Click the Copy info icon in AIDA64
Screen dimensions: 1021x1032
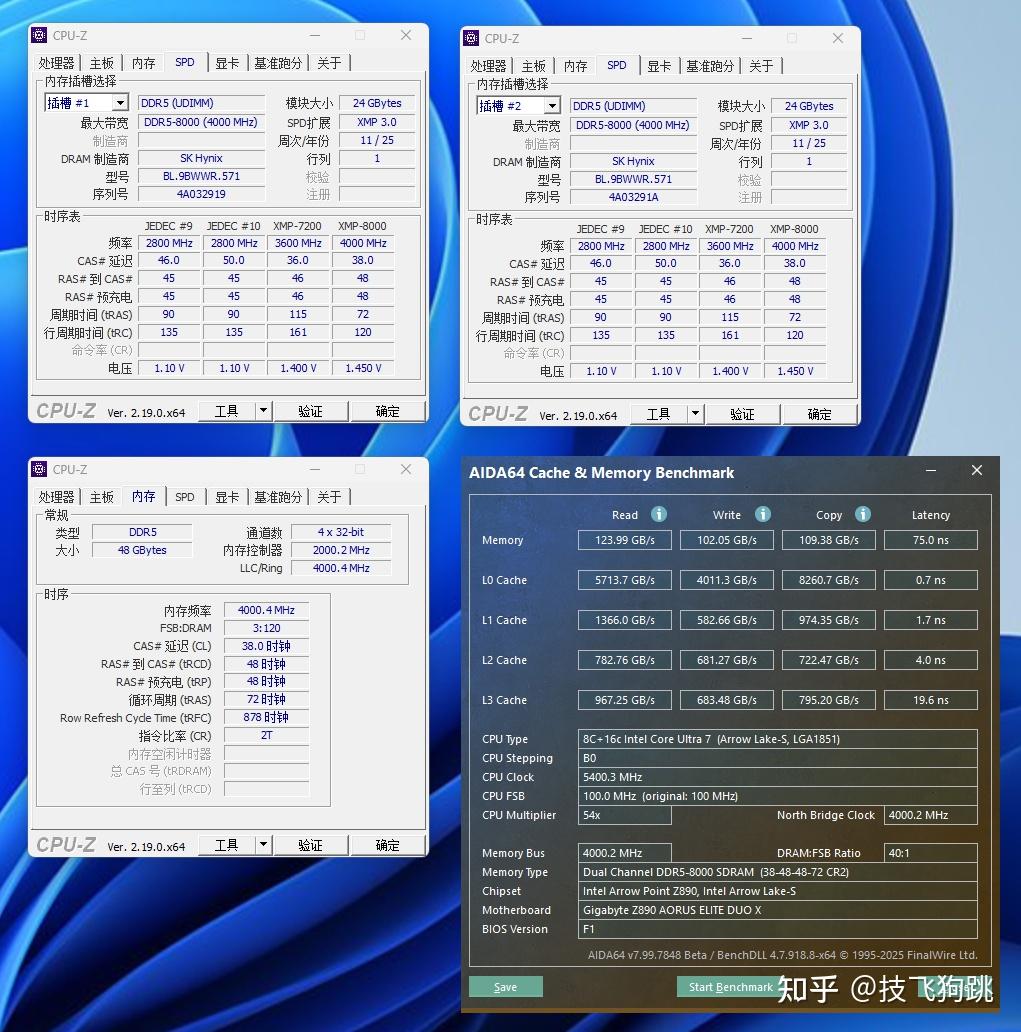pyautogui.click(x=862, y=514)
